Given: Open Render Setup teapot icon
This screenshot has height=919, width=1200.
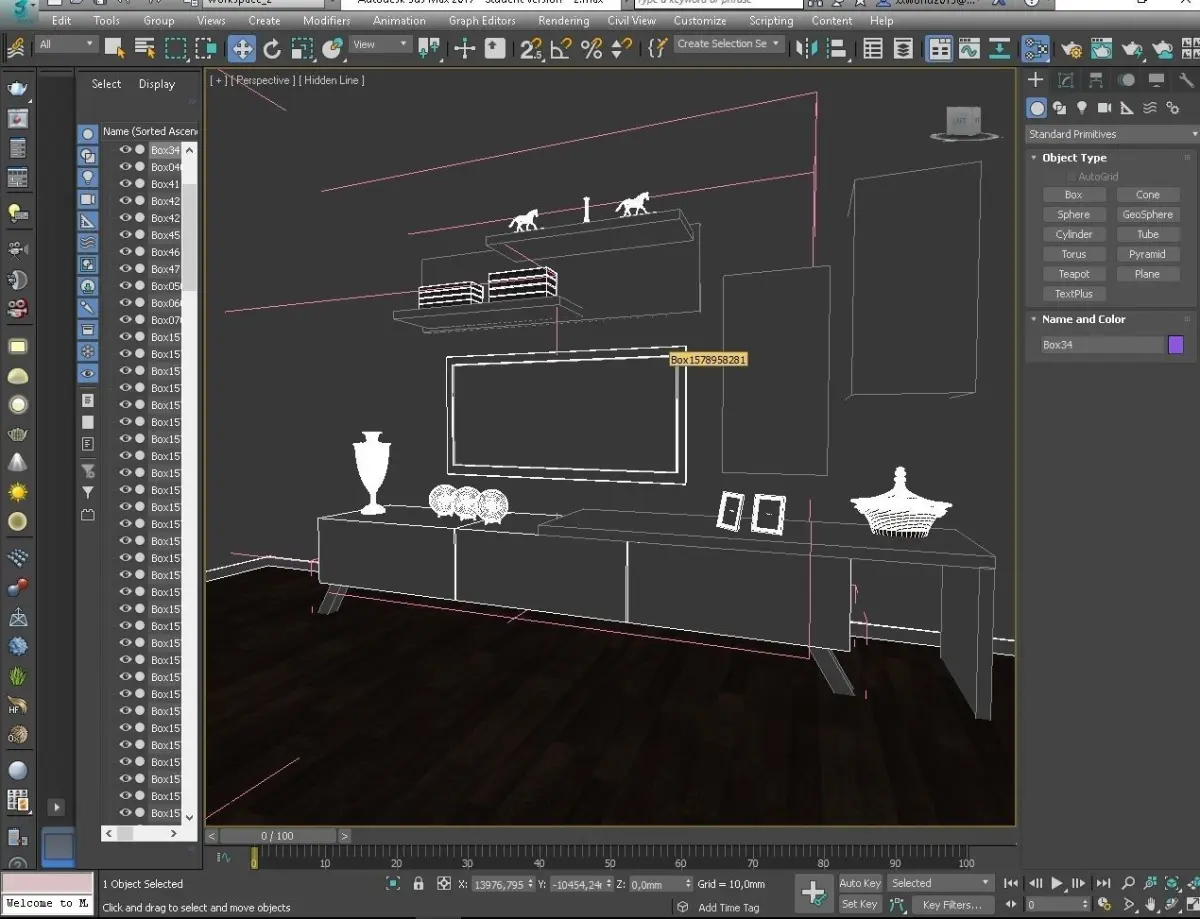Looking at the screenshot, I should tap(1071, 48).
